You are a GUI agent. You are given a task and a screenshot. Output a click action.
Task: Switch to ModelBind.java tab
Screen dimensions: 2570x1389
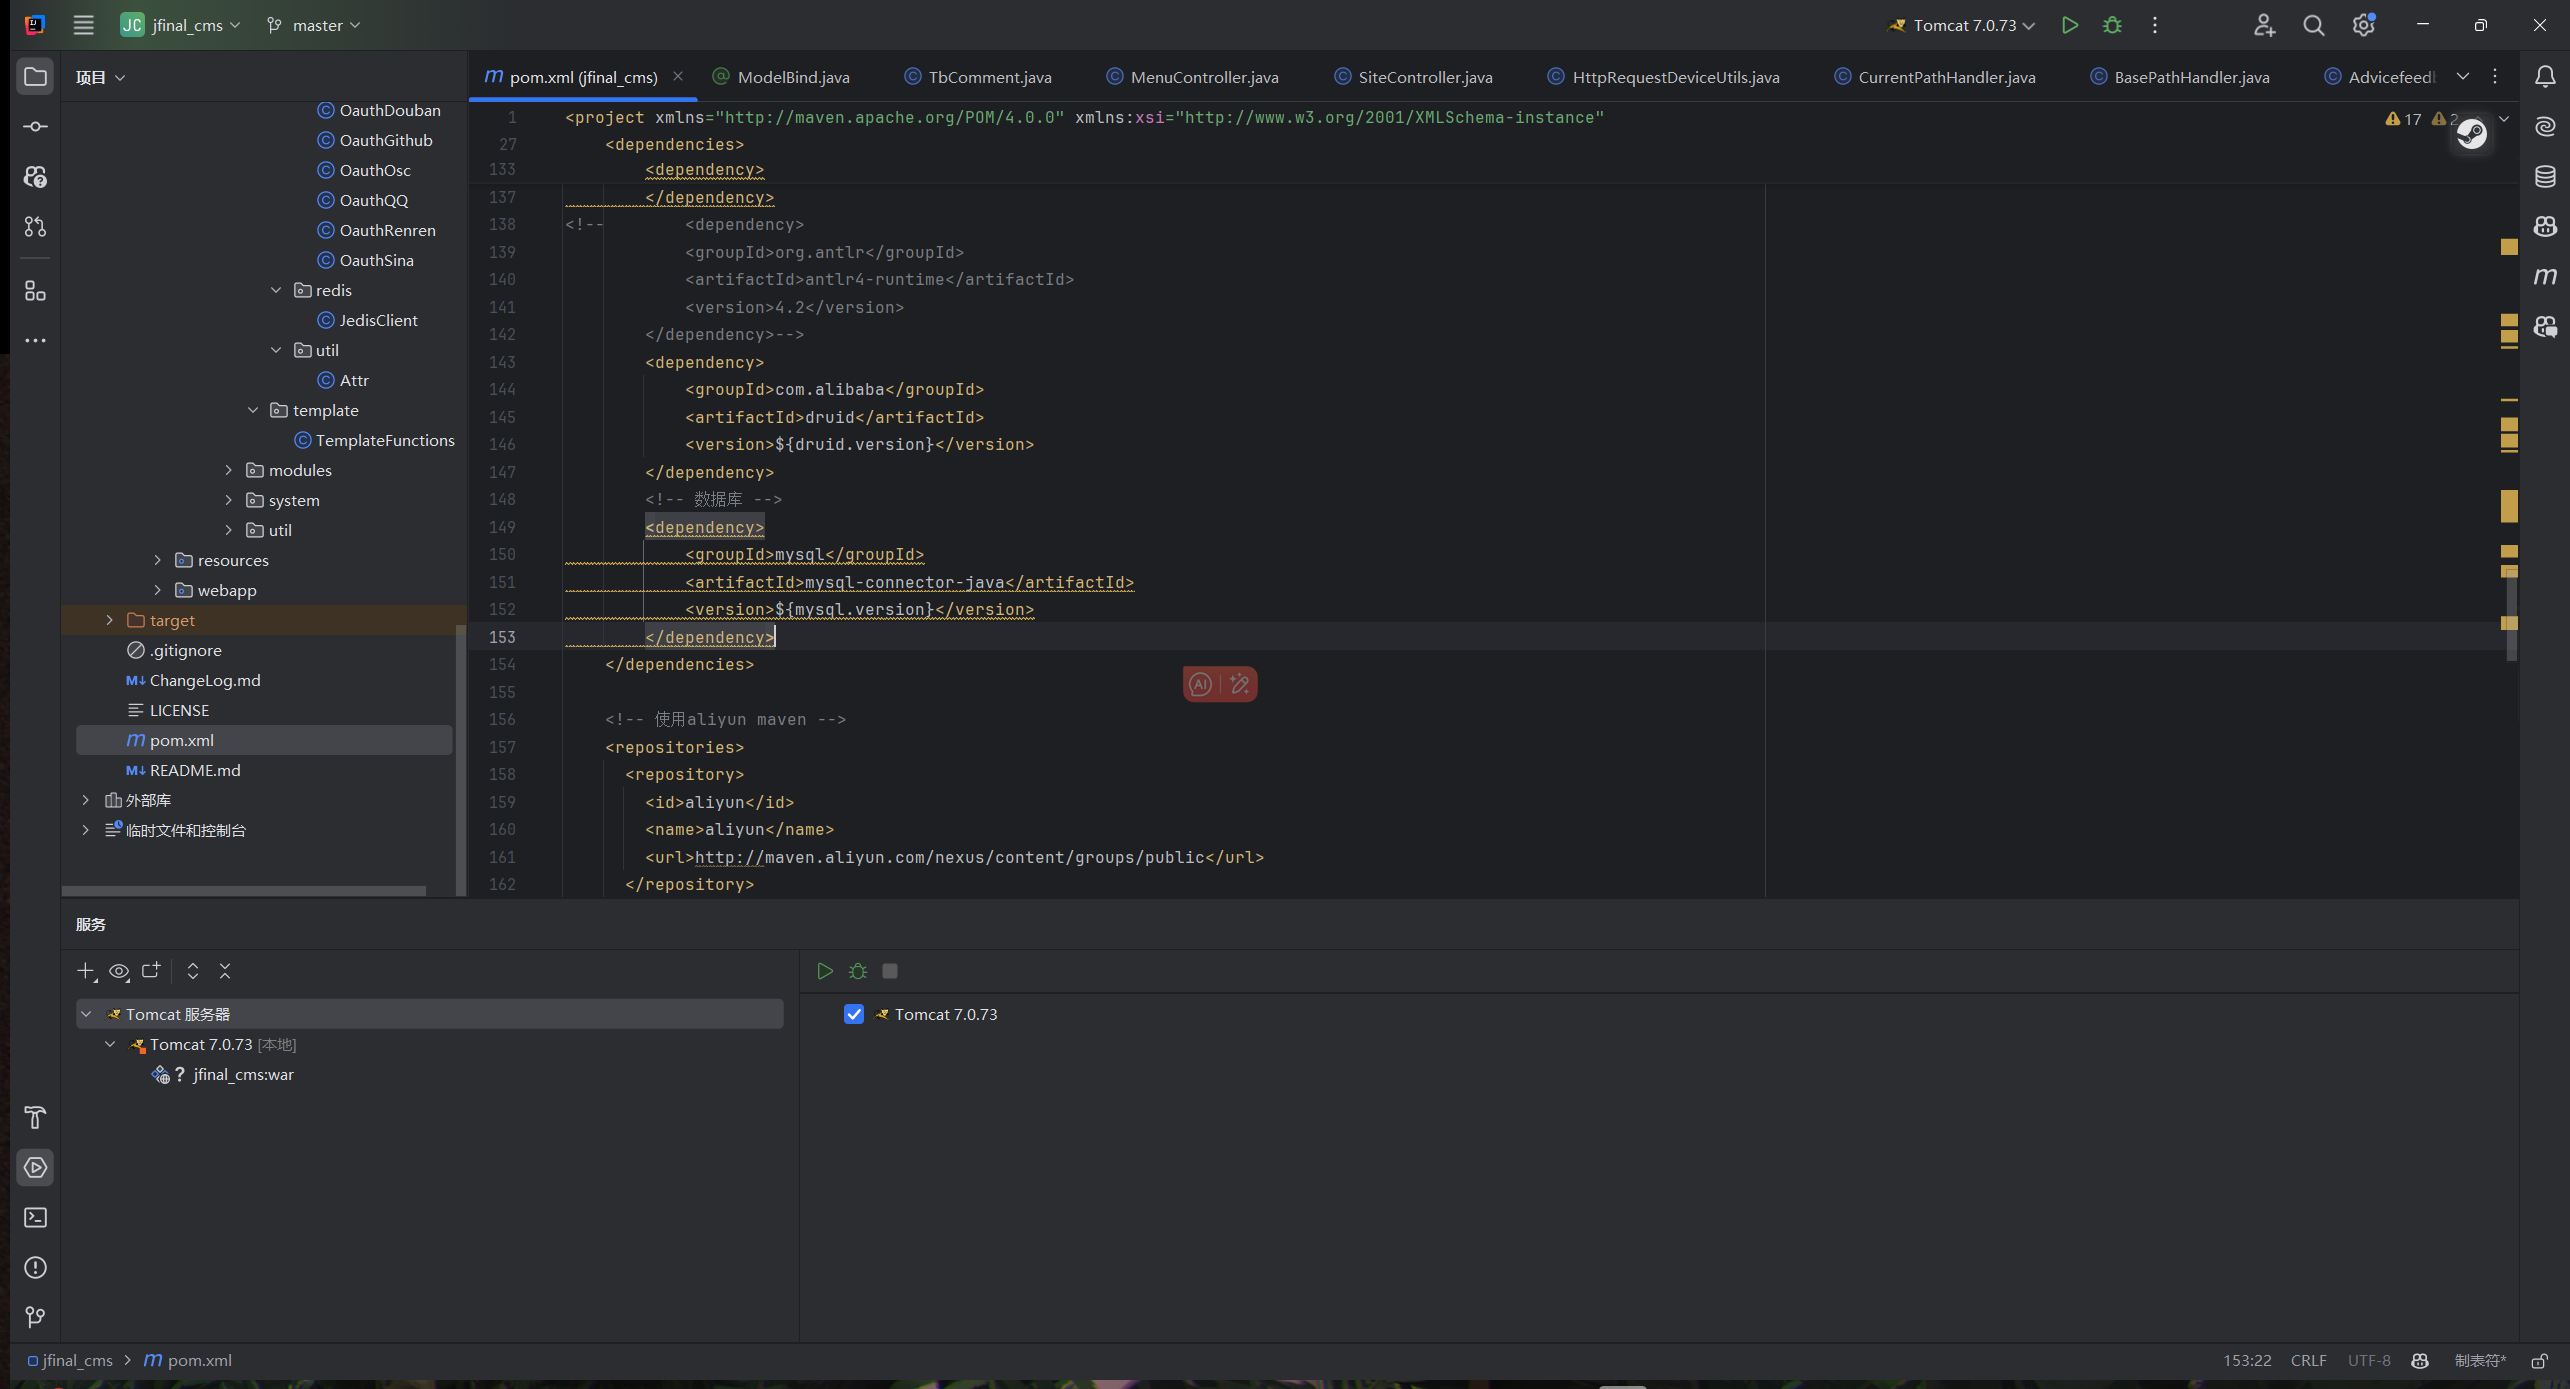(781, 77)
